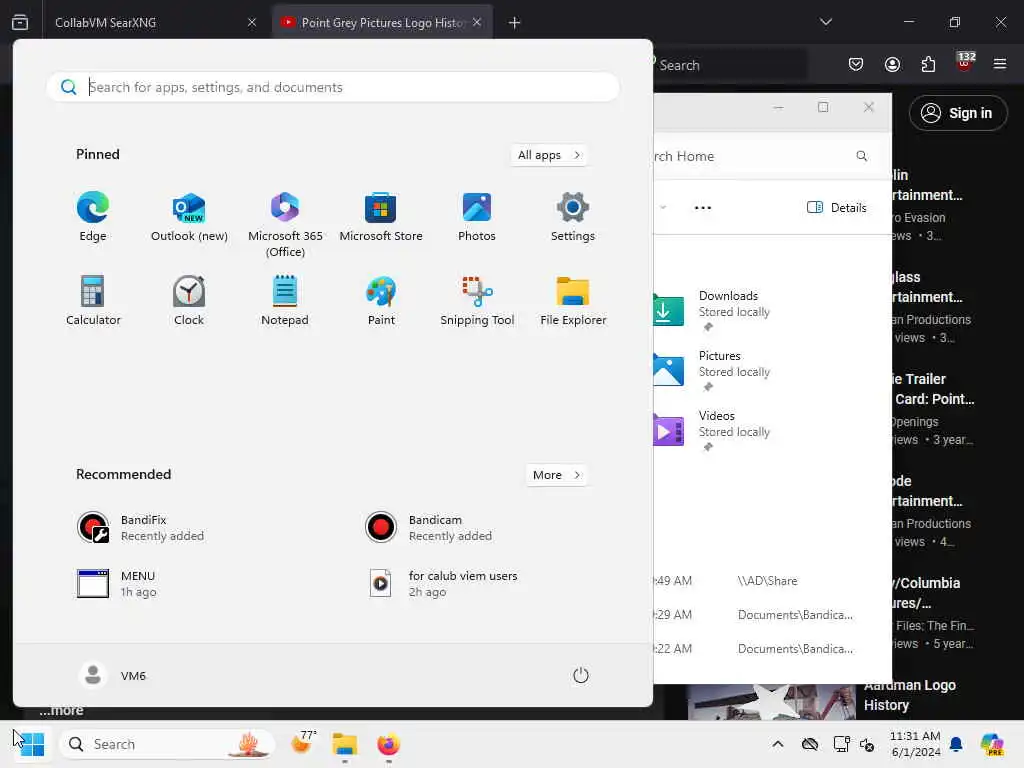
Task: Launch Outlook (new) pinned app
Action: click(189, 217)
